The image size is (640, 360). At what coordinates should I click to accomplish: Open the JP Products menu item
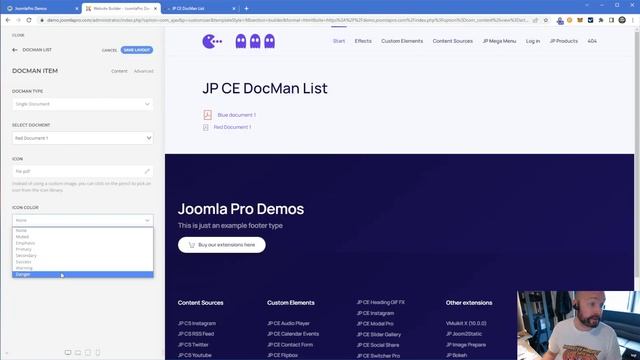coord(563,41)
